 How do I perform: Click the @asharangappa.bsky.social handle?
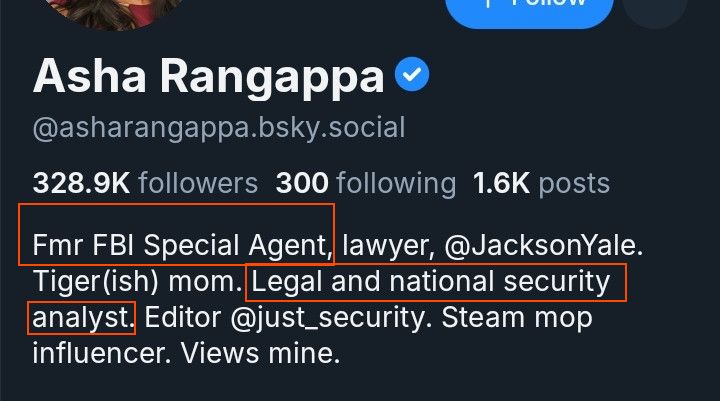click(x=219, y=128)
